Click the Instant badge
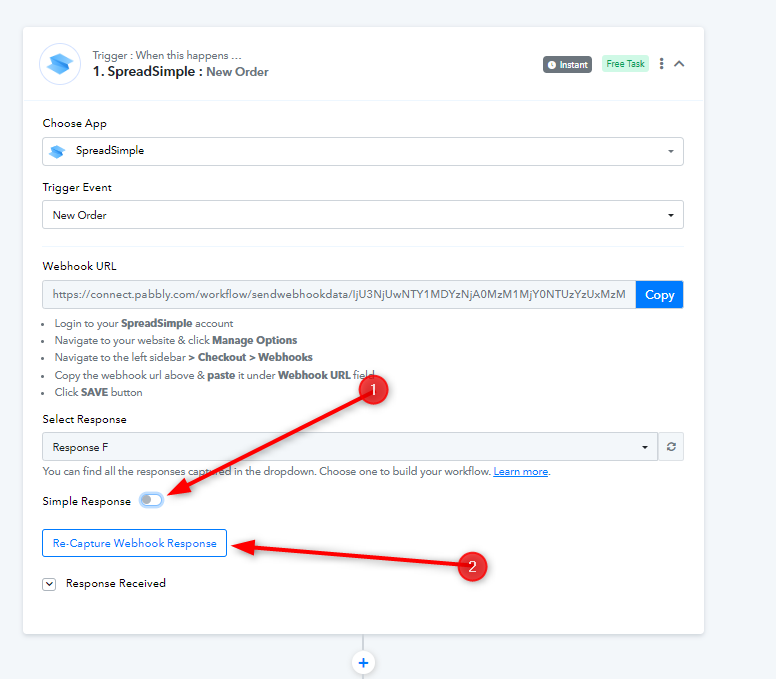 pyautogui.click(x=567, y=64)
